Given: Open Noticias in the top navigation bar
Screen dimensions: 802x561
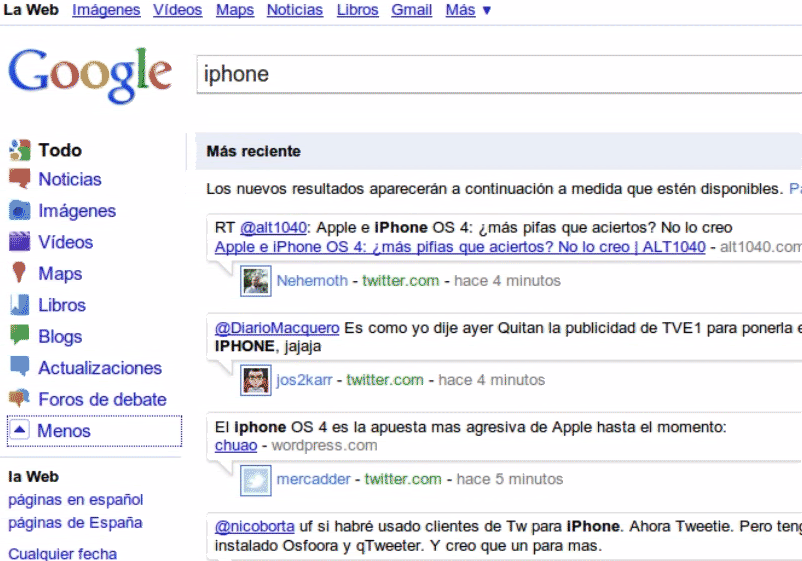Looking at the screenshot, I should 295,10.
